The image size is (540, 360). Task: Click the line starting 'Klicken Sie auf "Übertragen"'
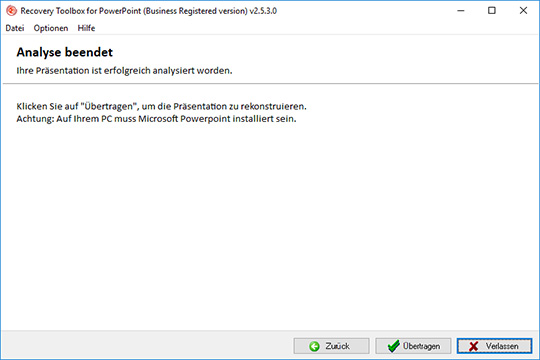pos(162,106)
